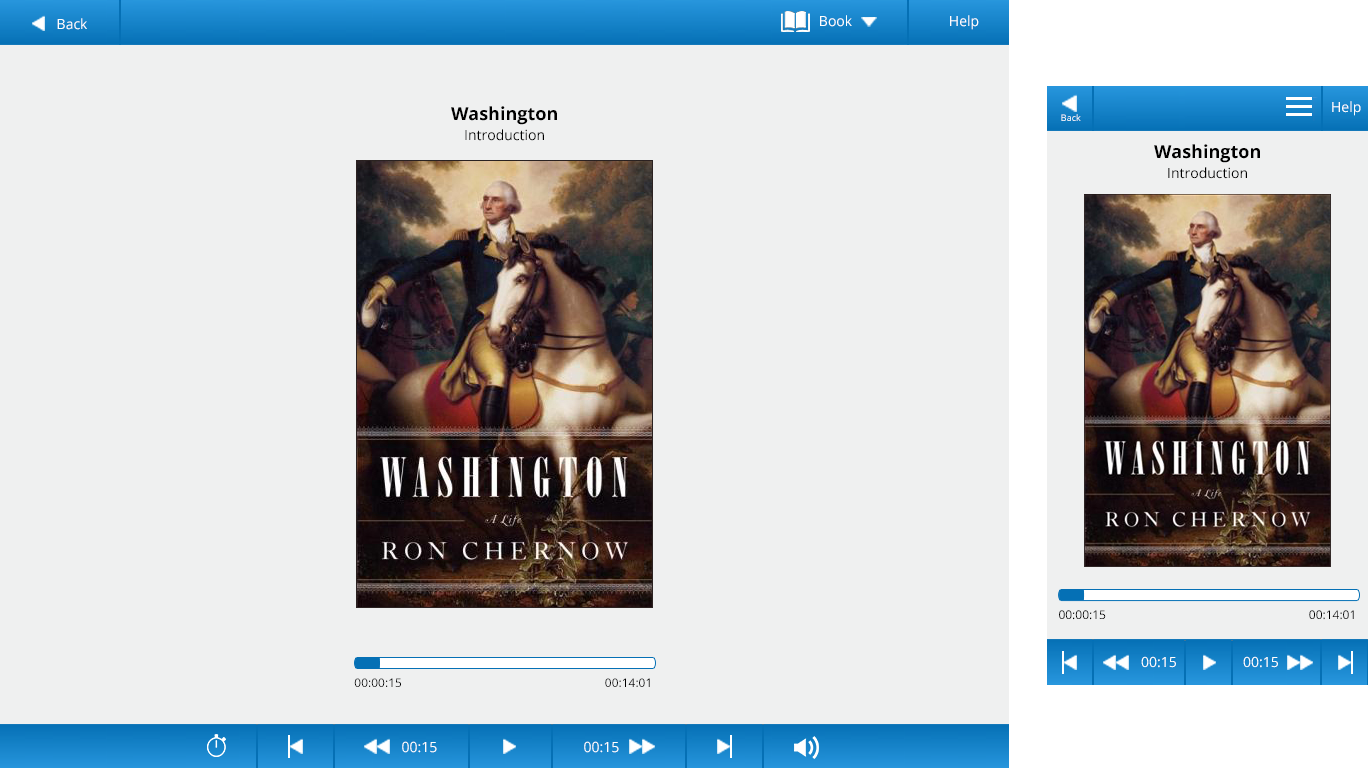The height and width of the screenshot is (768, 1371).
Task: Seek on the wide player progress bar
Action: [x=505, y=663]
